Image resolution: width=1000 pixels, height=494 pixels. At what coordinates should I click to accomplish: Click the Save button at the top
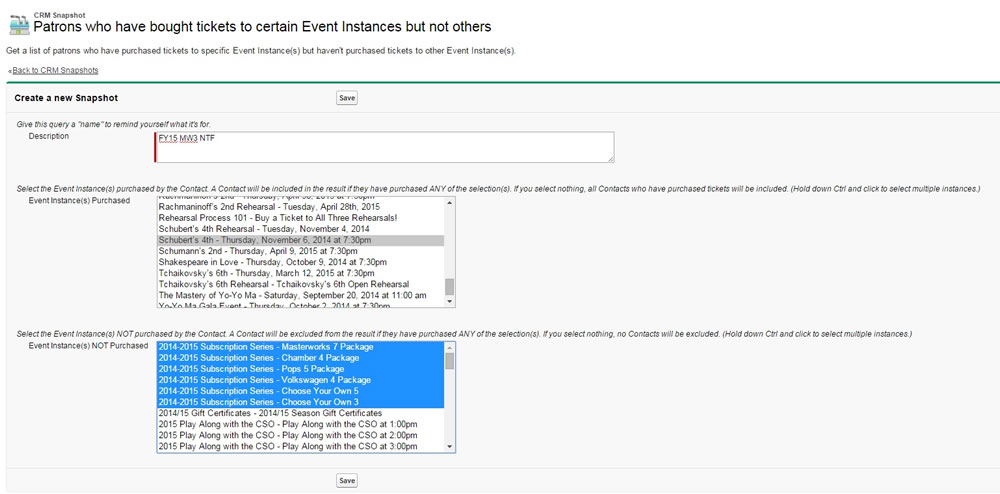(347, 98)
